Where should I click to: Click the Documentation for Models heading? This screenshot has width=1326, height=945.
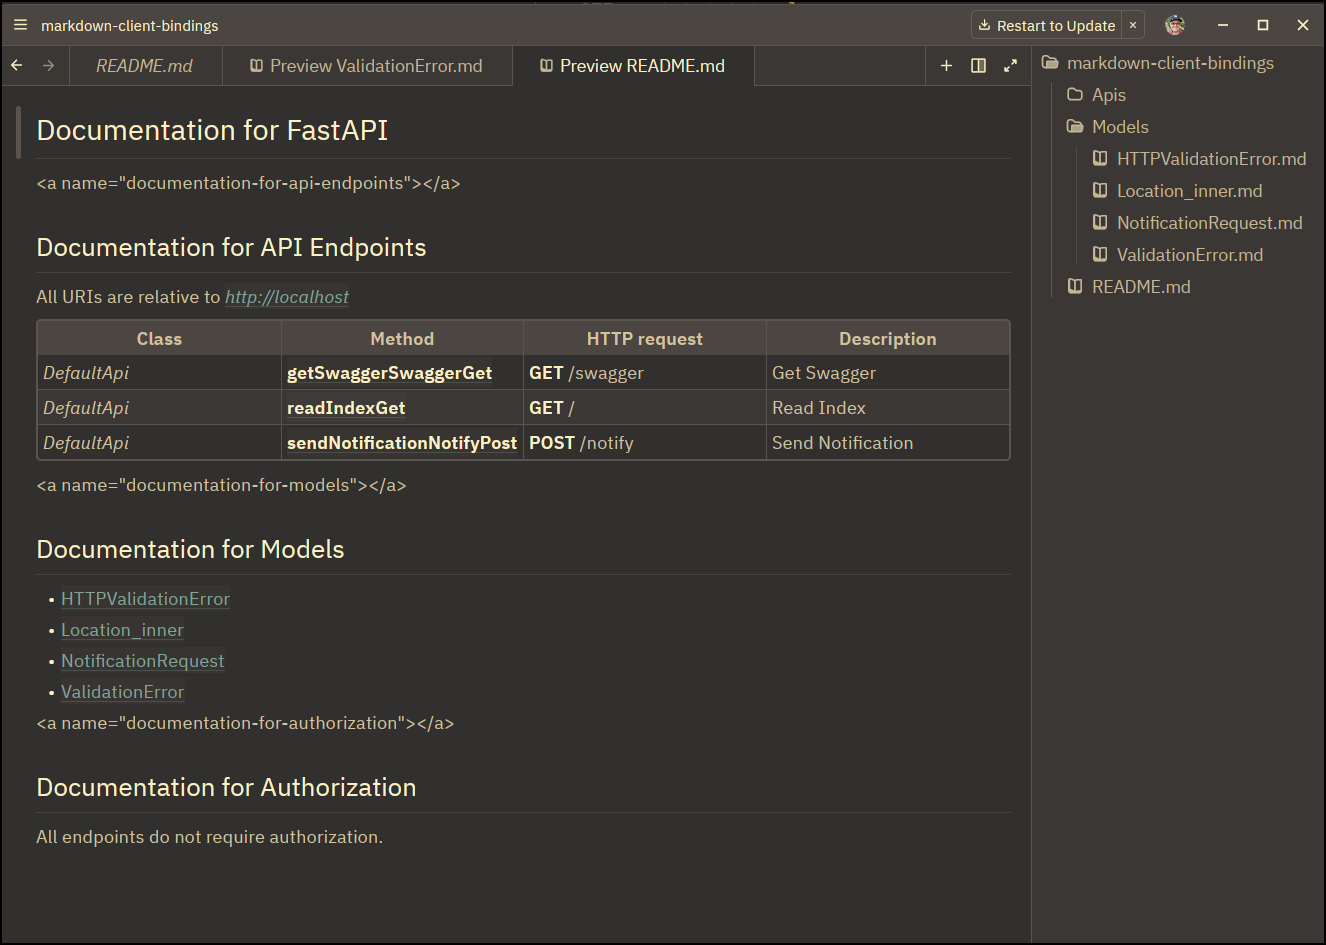190,550
